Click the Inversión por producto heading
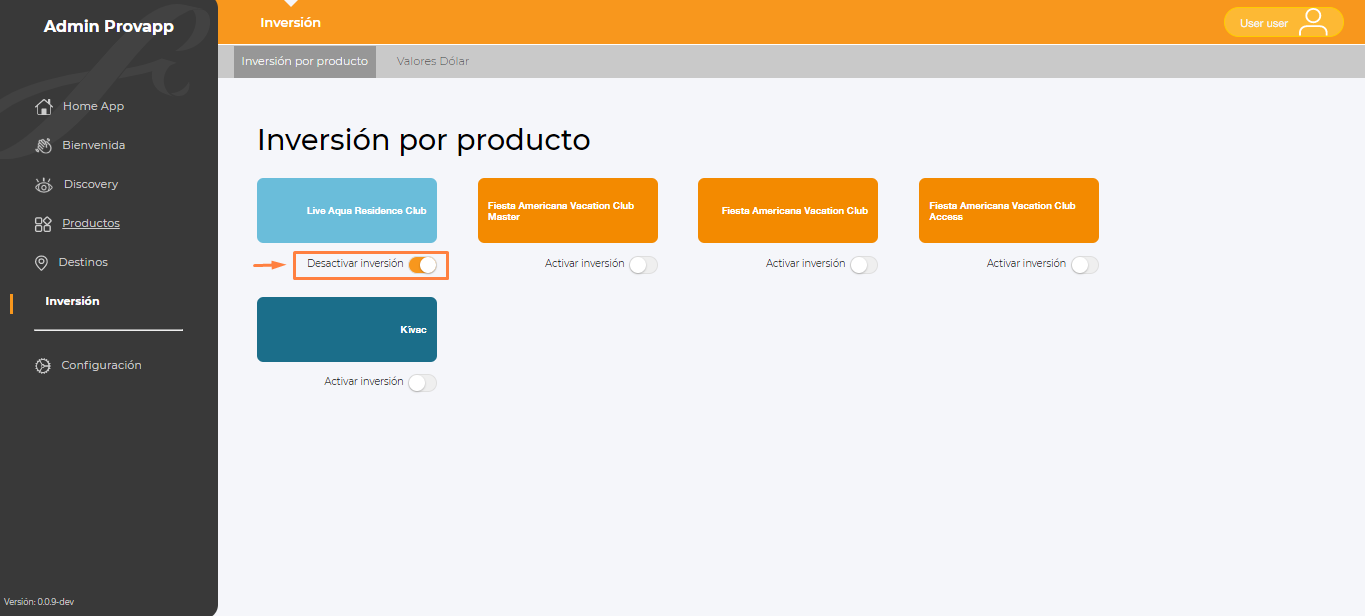This screenshot has width=1365, height=616. coord(424,140)
